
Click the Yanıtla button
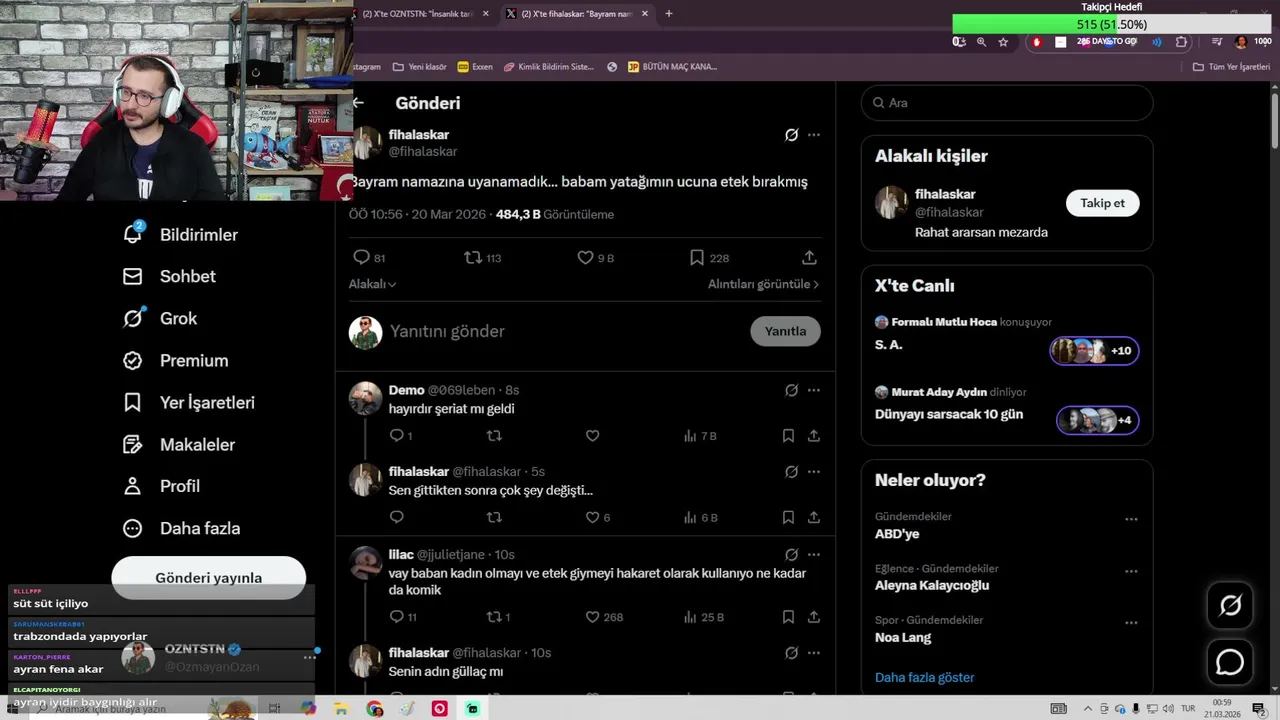tap(785, 331)
